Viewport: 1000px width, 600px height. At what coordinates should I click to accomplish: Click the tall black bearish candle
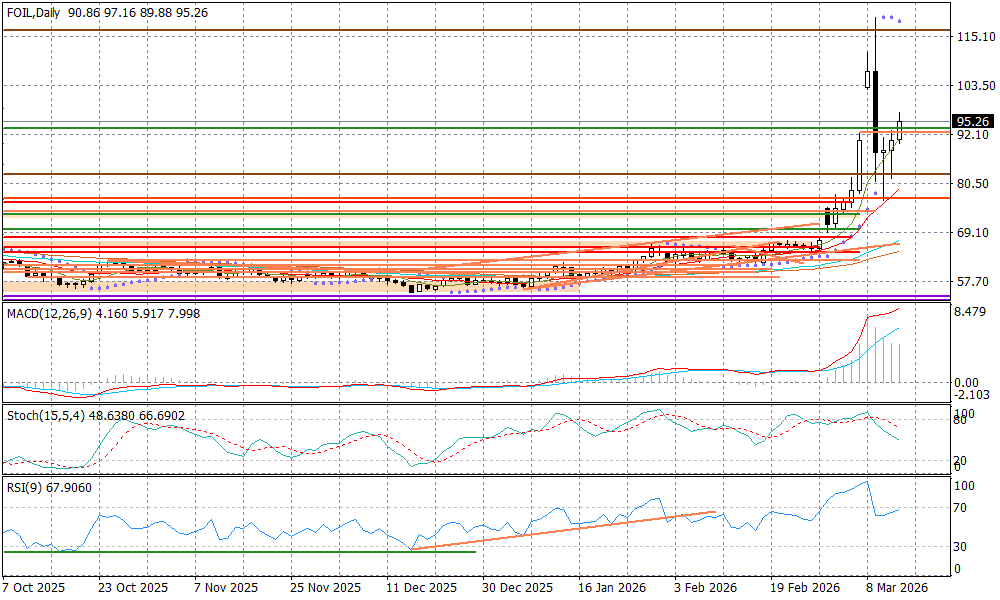coord(875,110)
